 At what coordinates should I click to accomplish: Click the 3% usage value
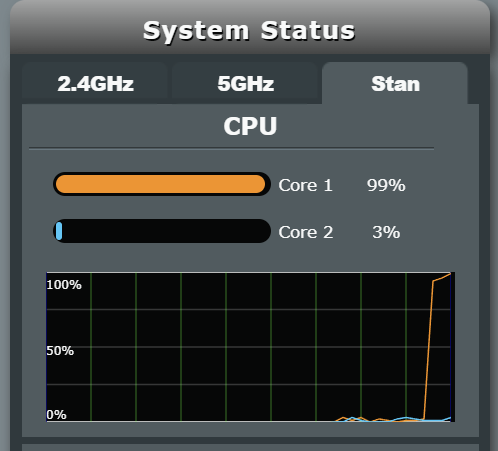[x=386, y=232]
